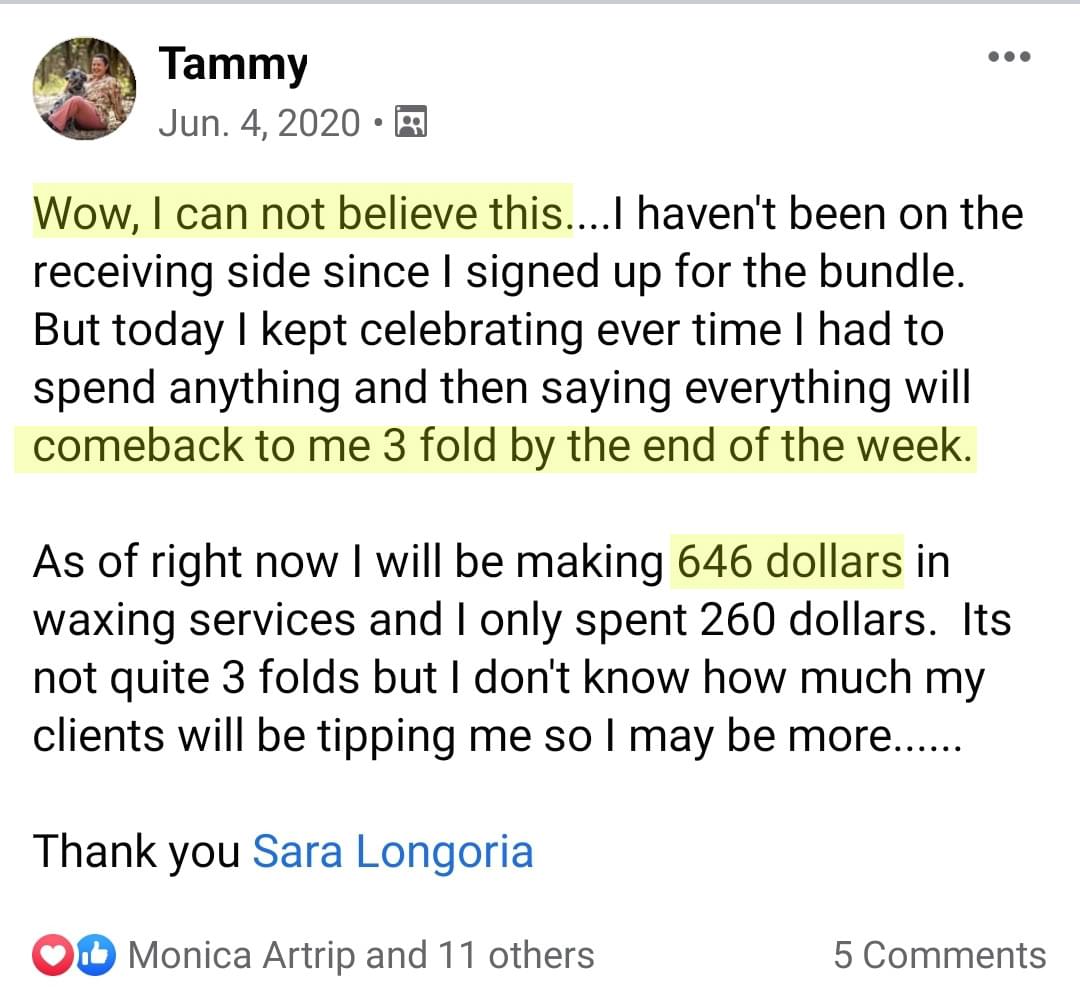View the 5 Comments section
Screen dimensions: 1080x1004
click(939, 955)
